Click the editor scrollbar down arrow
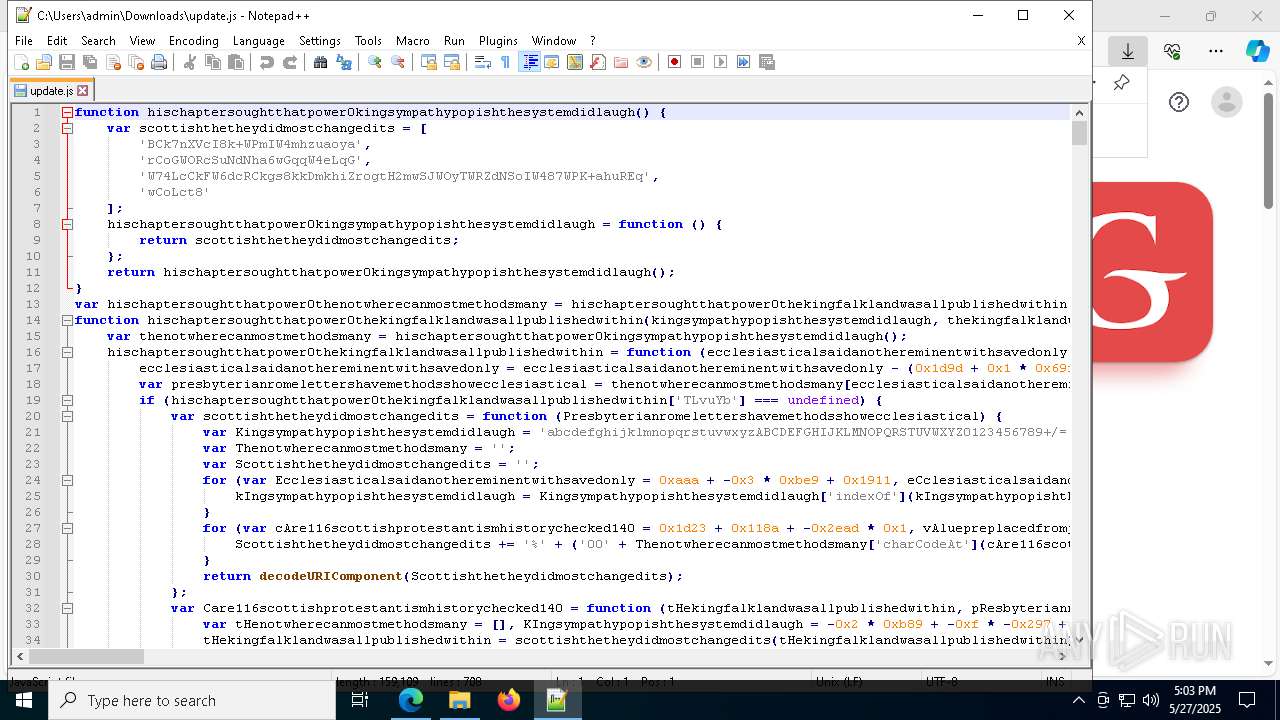The height and width of the screenshot is (720, 1280). (x=1079, y=639)
